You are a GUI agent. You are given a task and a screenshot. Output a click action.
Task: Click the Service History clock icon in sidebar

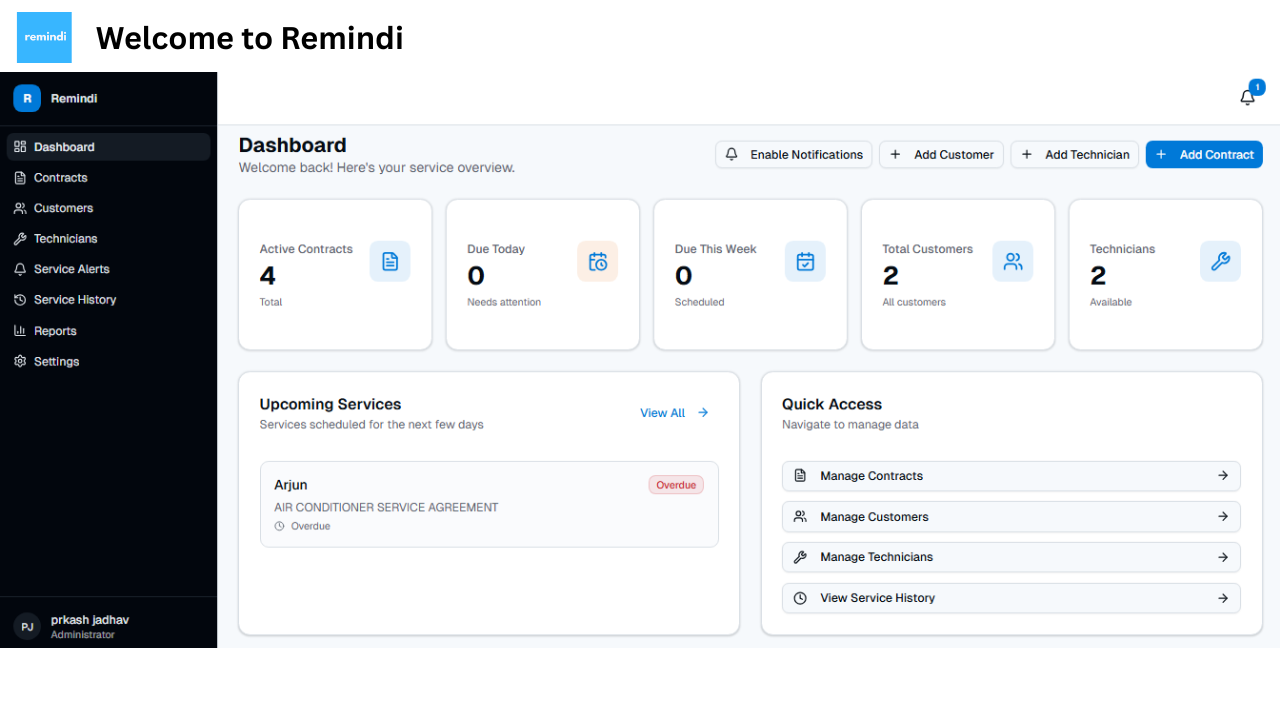20,300
